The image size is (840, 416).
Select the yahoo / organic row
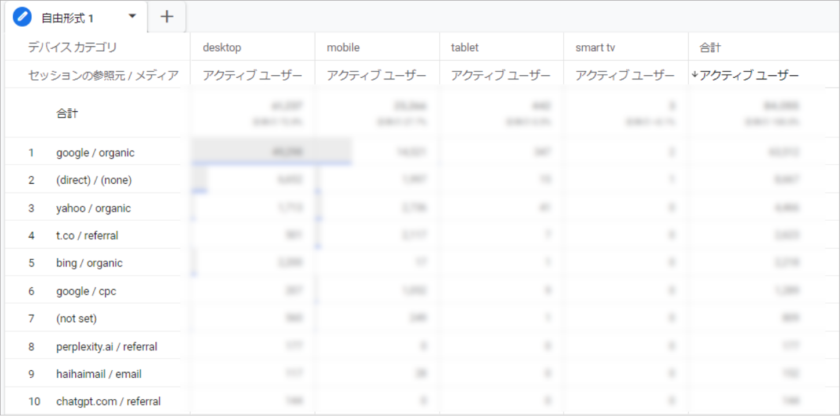pyautogui.click(x=93, y=208)
